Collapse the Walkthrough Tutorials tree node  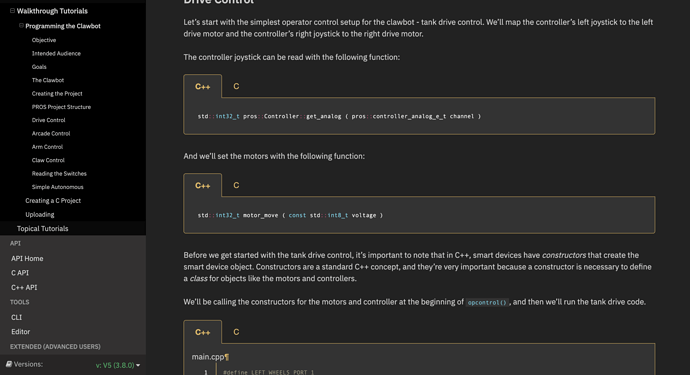tap(12, 11)
